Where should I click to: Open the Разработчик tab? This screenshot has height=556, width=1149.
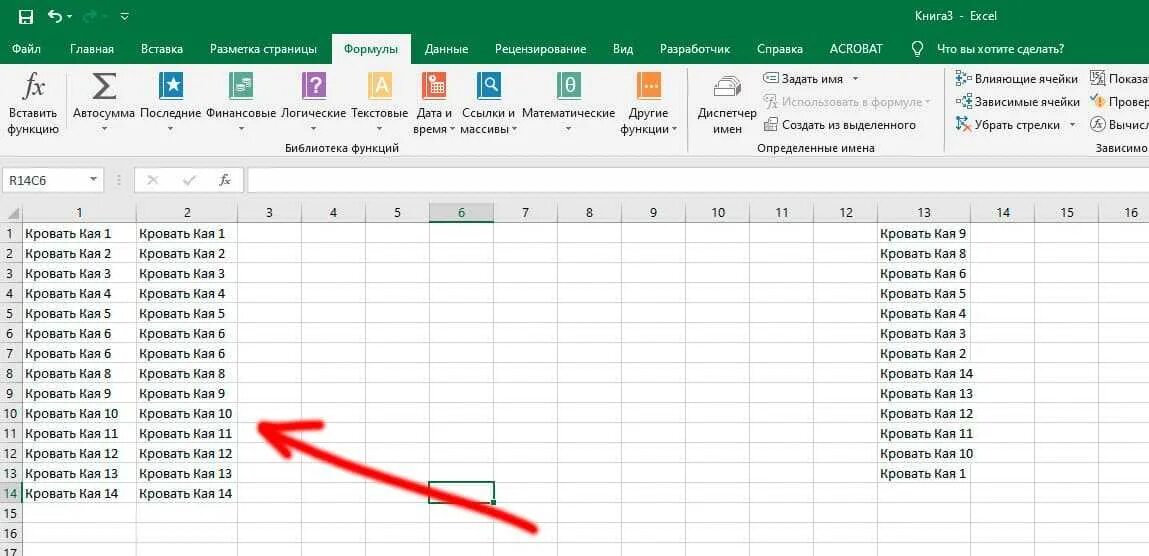[695, 49]
